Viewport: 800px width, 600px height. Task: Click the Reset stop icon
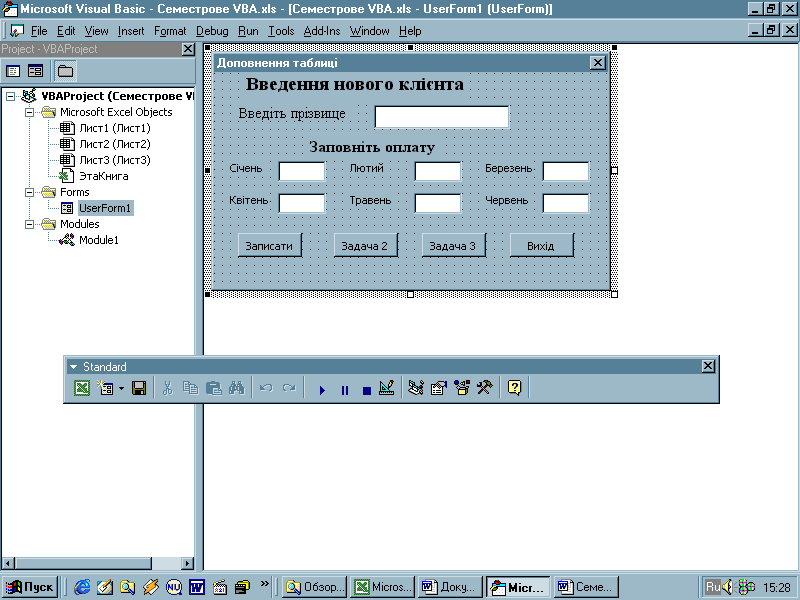pos(367,390)
